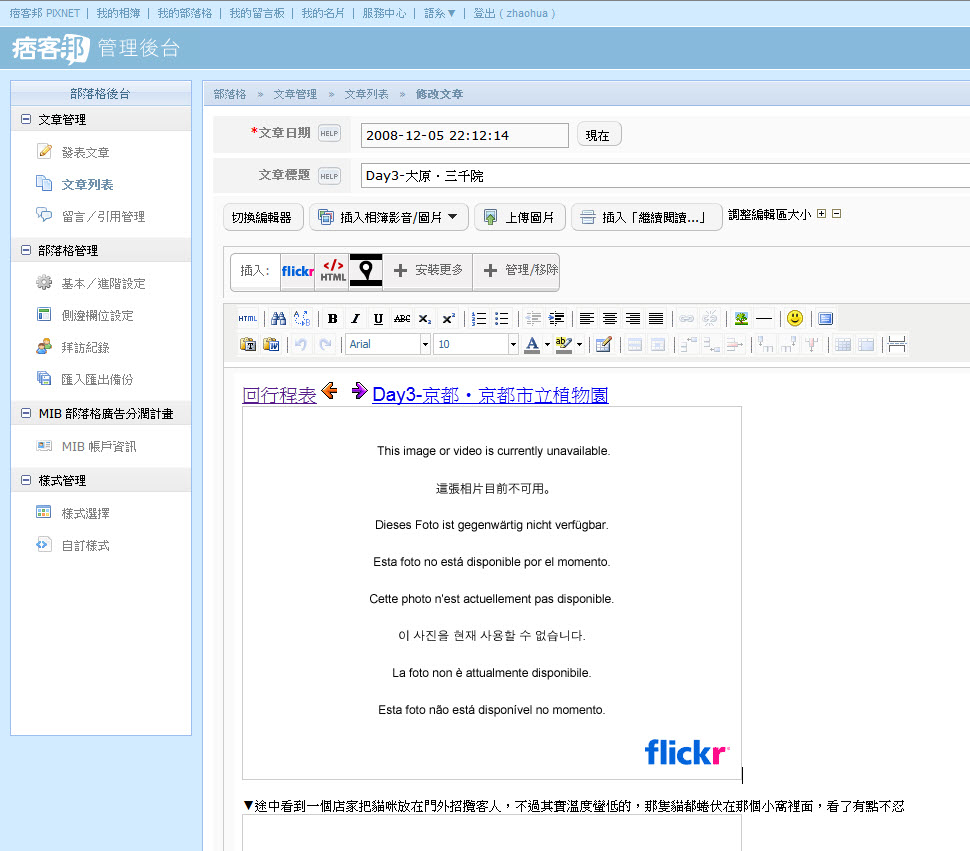Click the 現在 button beside date
Viewport: 970px width, 851px height.
pyautogui.click(x=598, y=135)
